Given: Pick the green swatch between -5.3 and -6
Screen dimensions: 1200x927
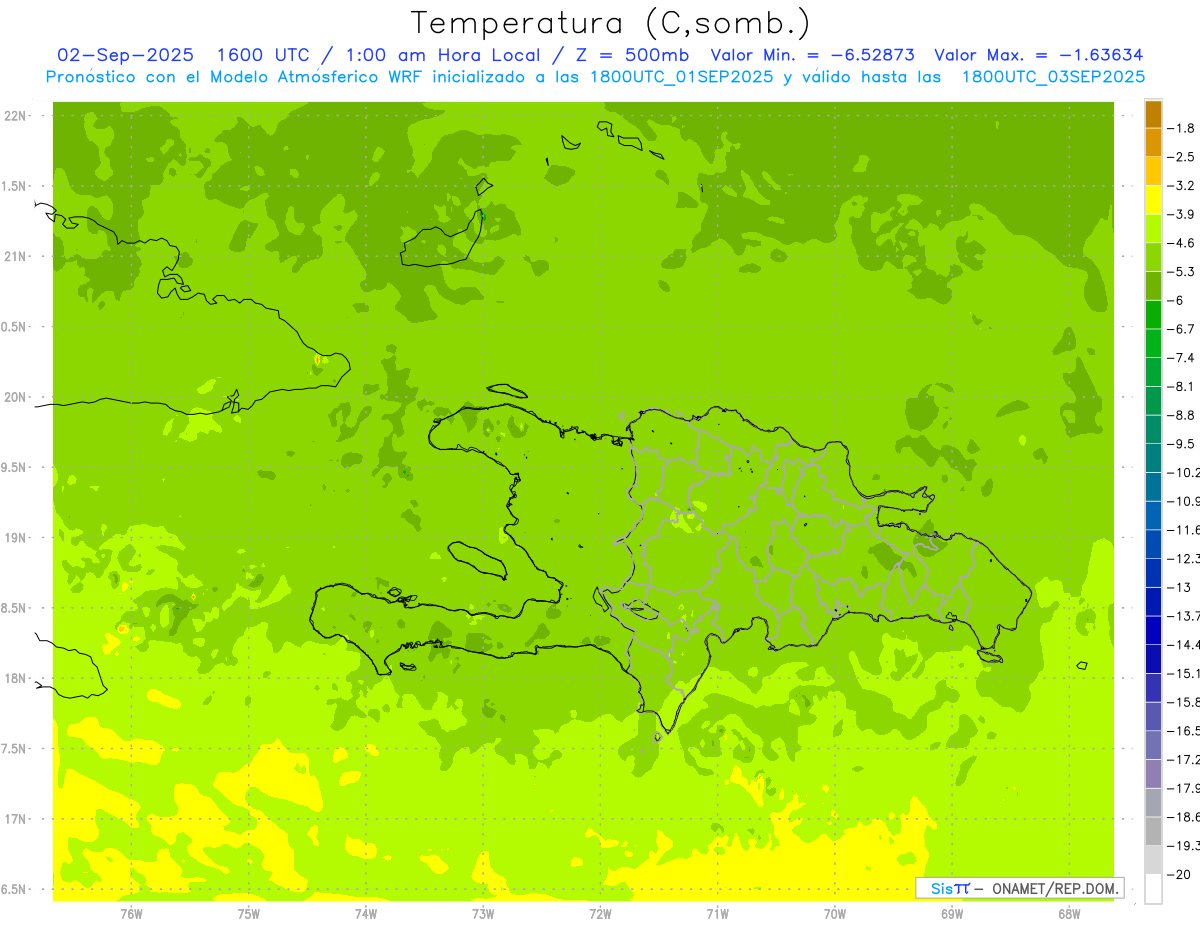Looking at the screenshot, I should point(1153,286).
